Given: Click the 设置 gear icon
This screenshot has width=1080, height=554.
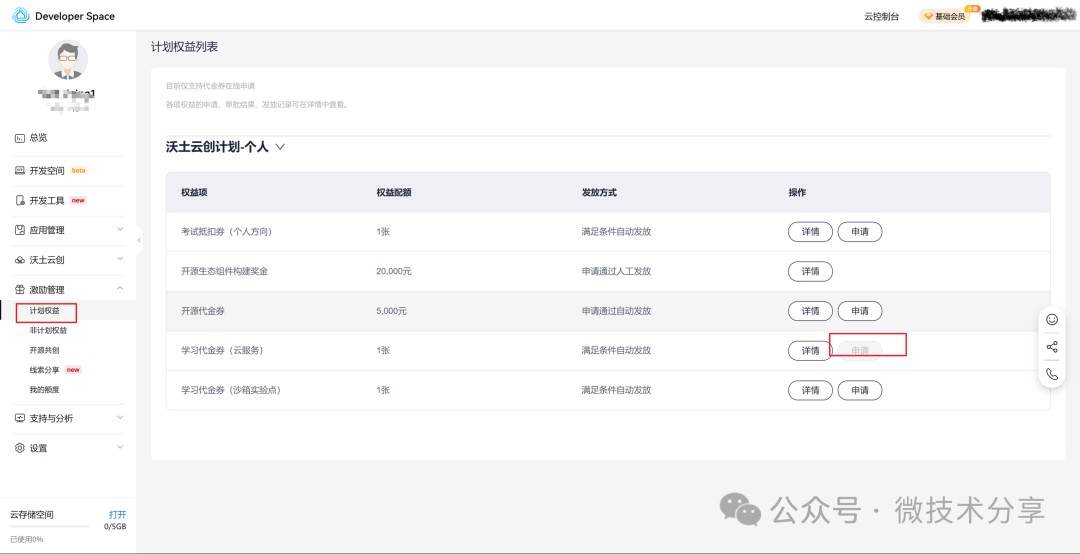Looking at the screenshot, I should pos(20,448).
